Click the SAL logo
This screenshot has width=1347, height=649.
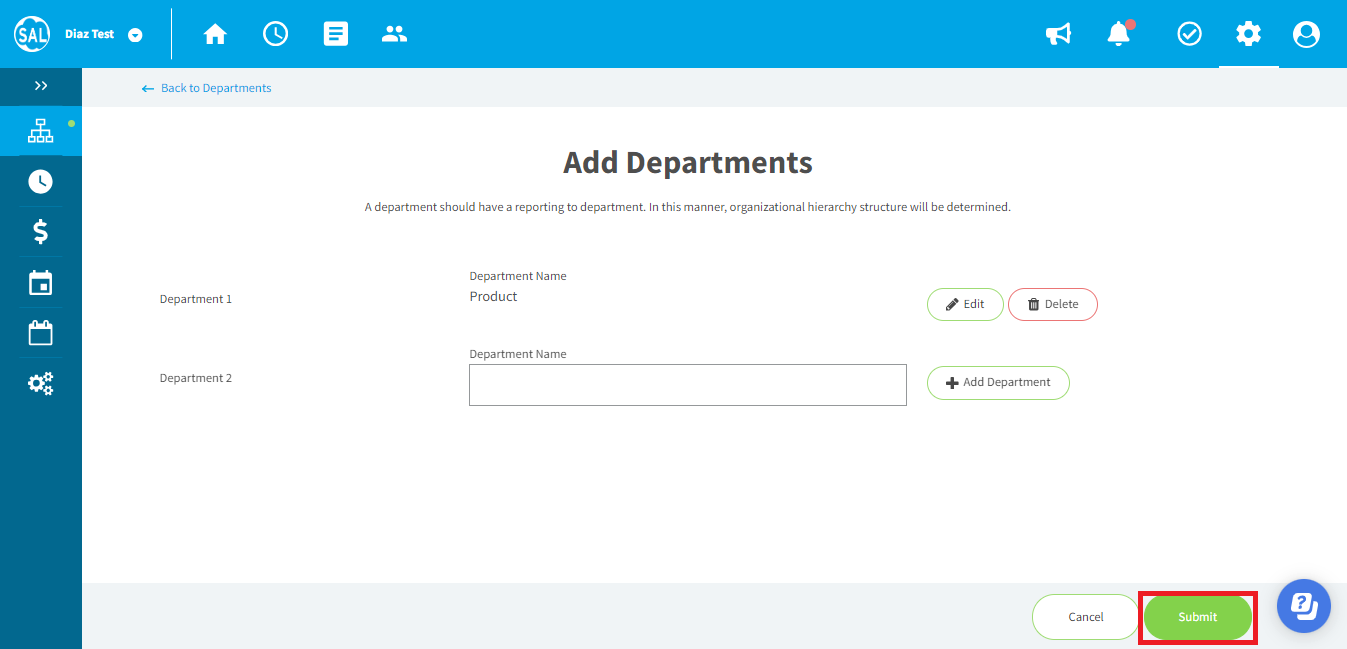(x=32, y=34)
